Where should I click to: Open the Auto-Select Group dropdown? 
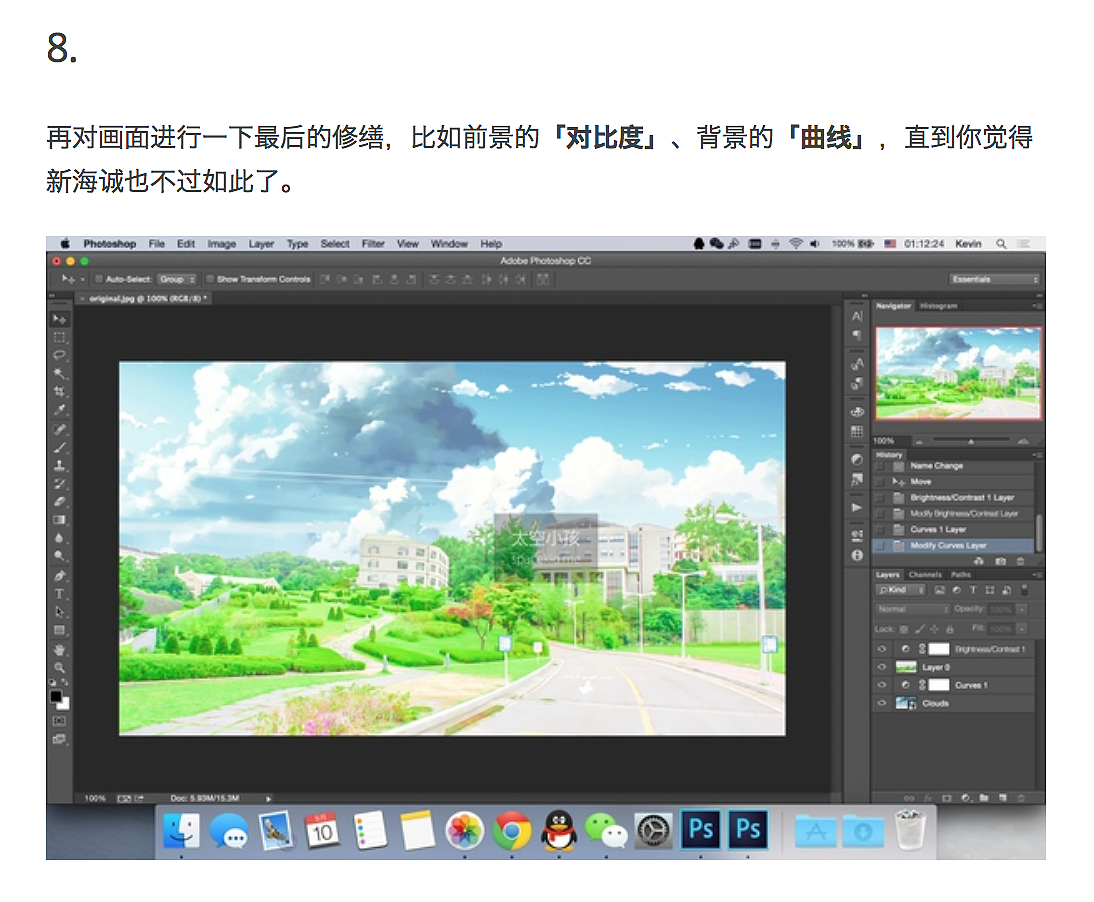coord(177,279)
